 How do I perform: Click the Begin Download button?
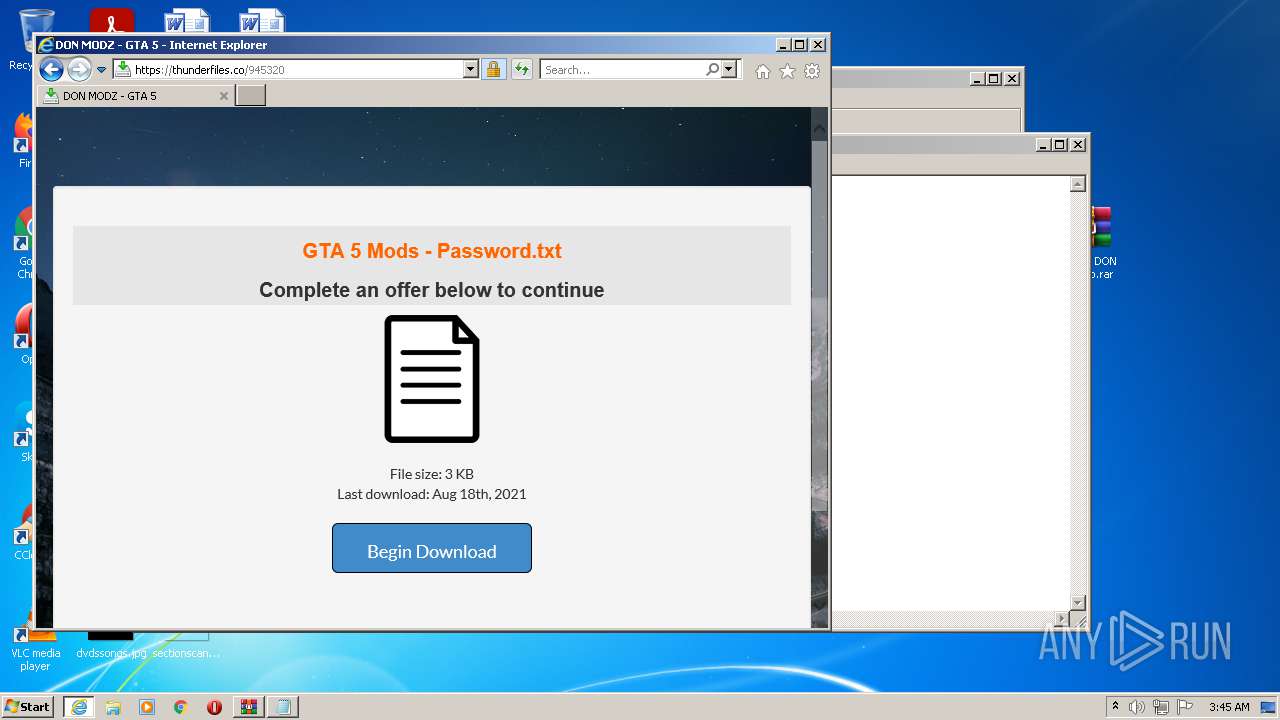pyautogui.click(x=432, y=548)
